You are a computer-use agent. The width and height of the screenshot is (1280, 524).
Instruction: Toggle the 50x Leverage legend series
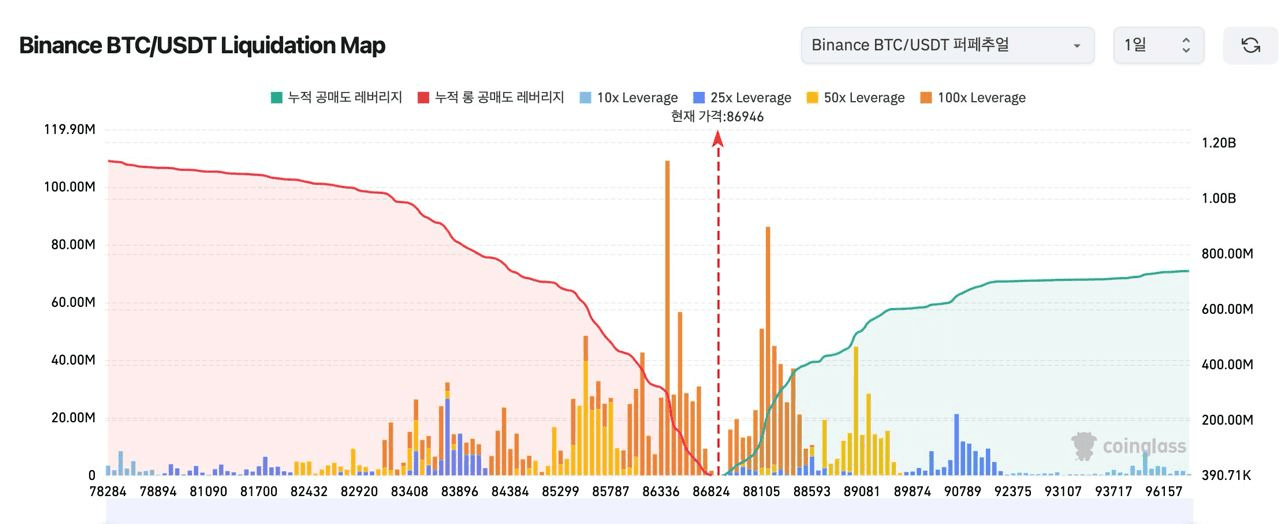(x=855, y=97)
